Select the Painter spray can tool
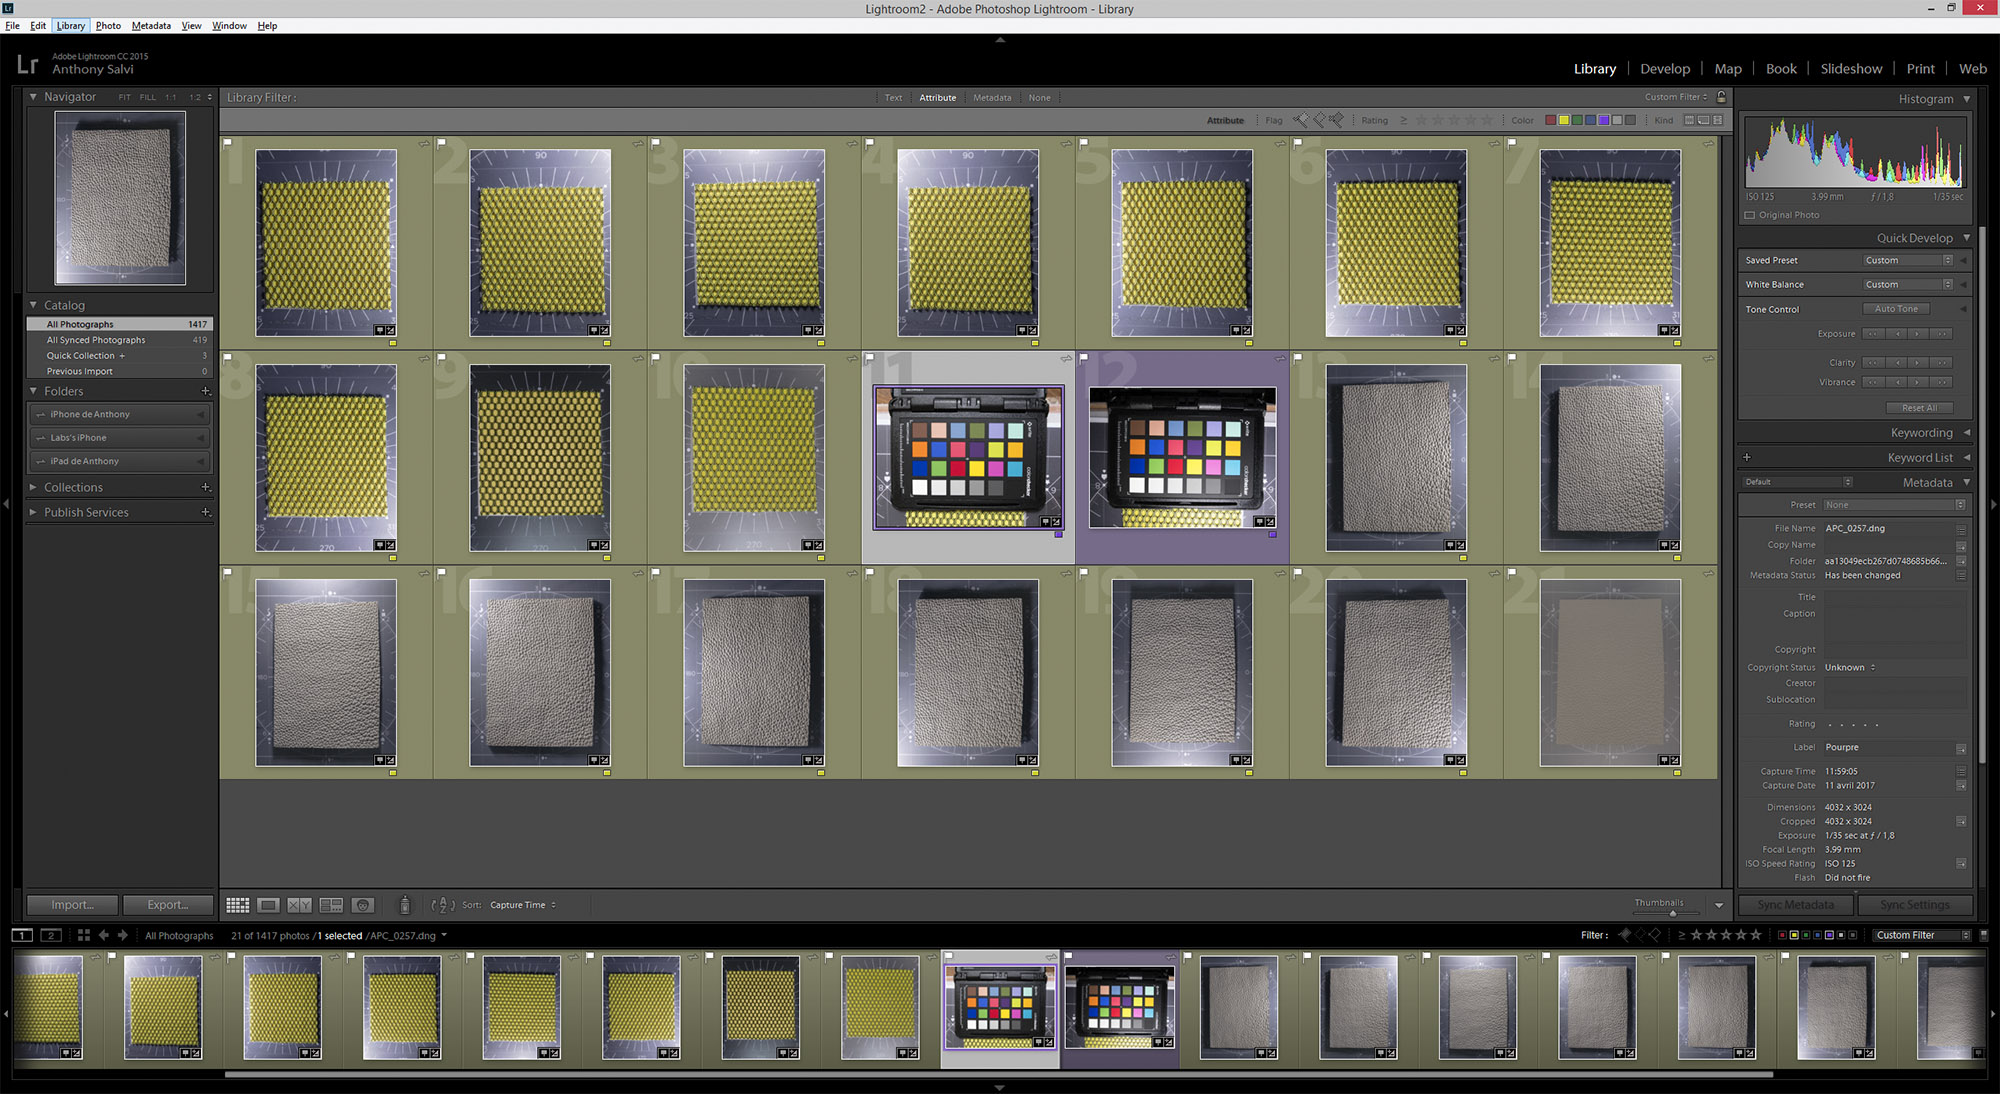2000x1094 pixels. [x=404, y=905]
